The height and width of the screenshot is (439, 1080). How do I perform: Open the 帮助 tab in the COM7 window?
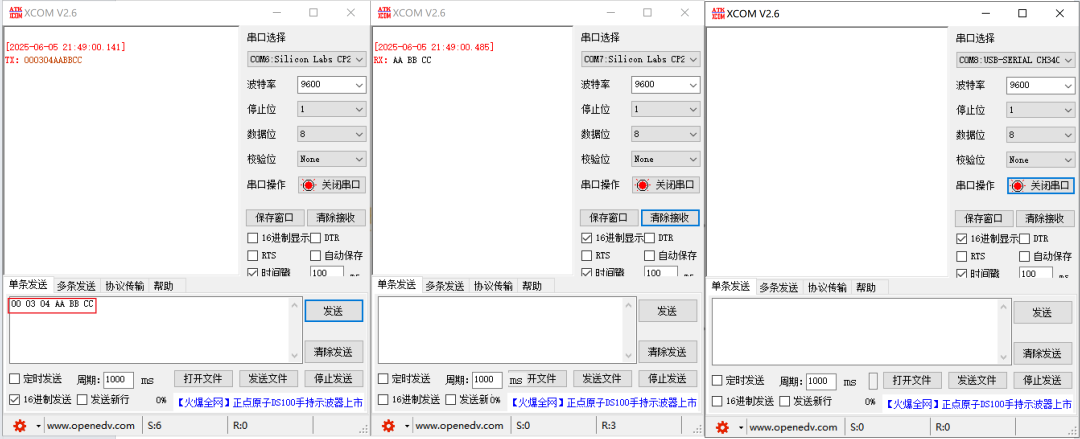click(x=531, y=285)
